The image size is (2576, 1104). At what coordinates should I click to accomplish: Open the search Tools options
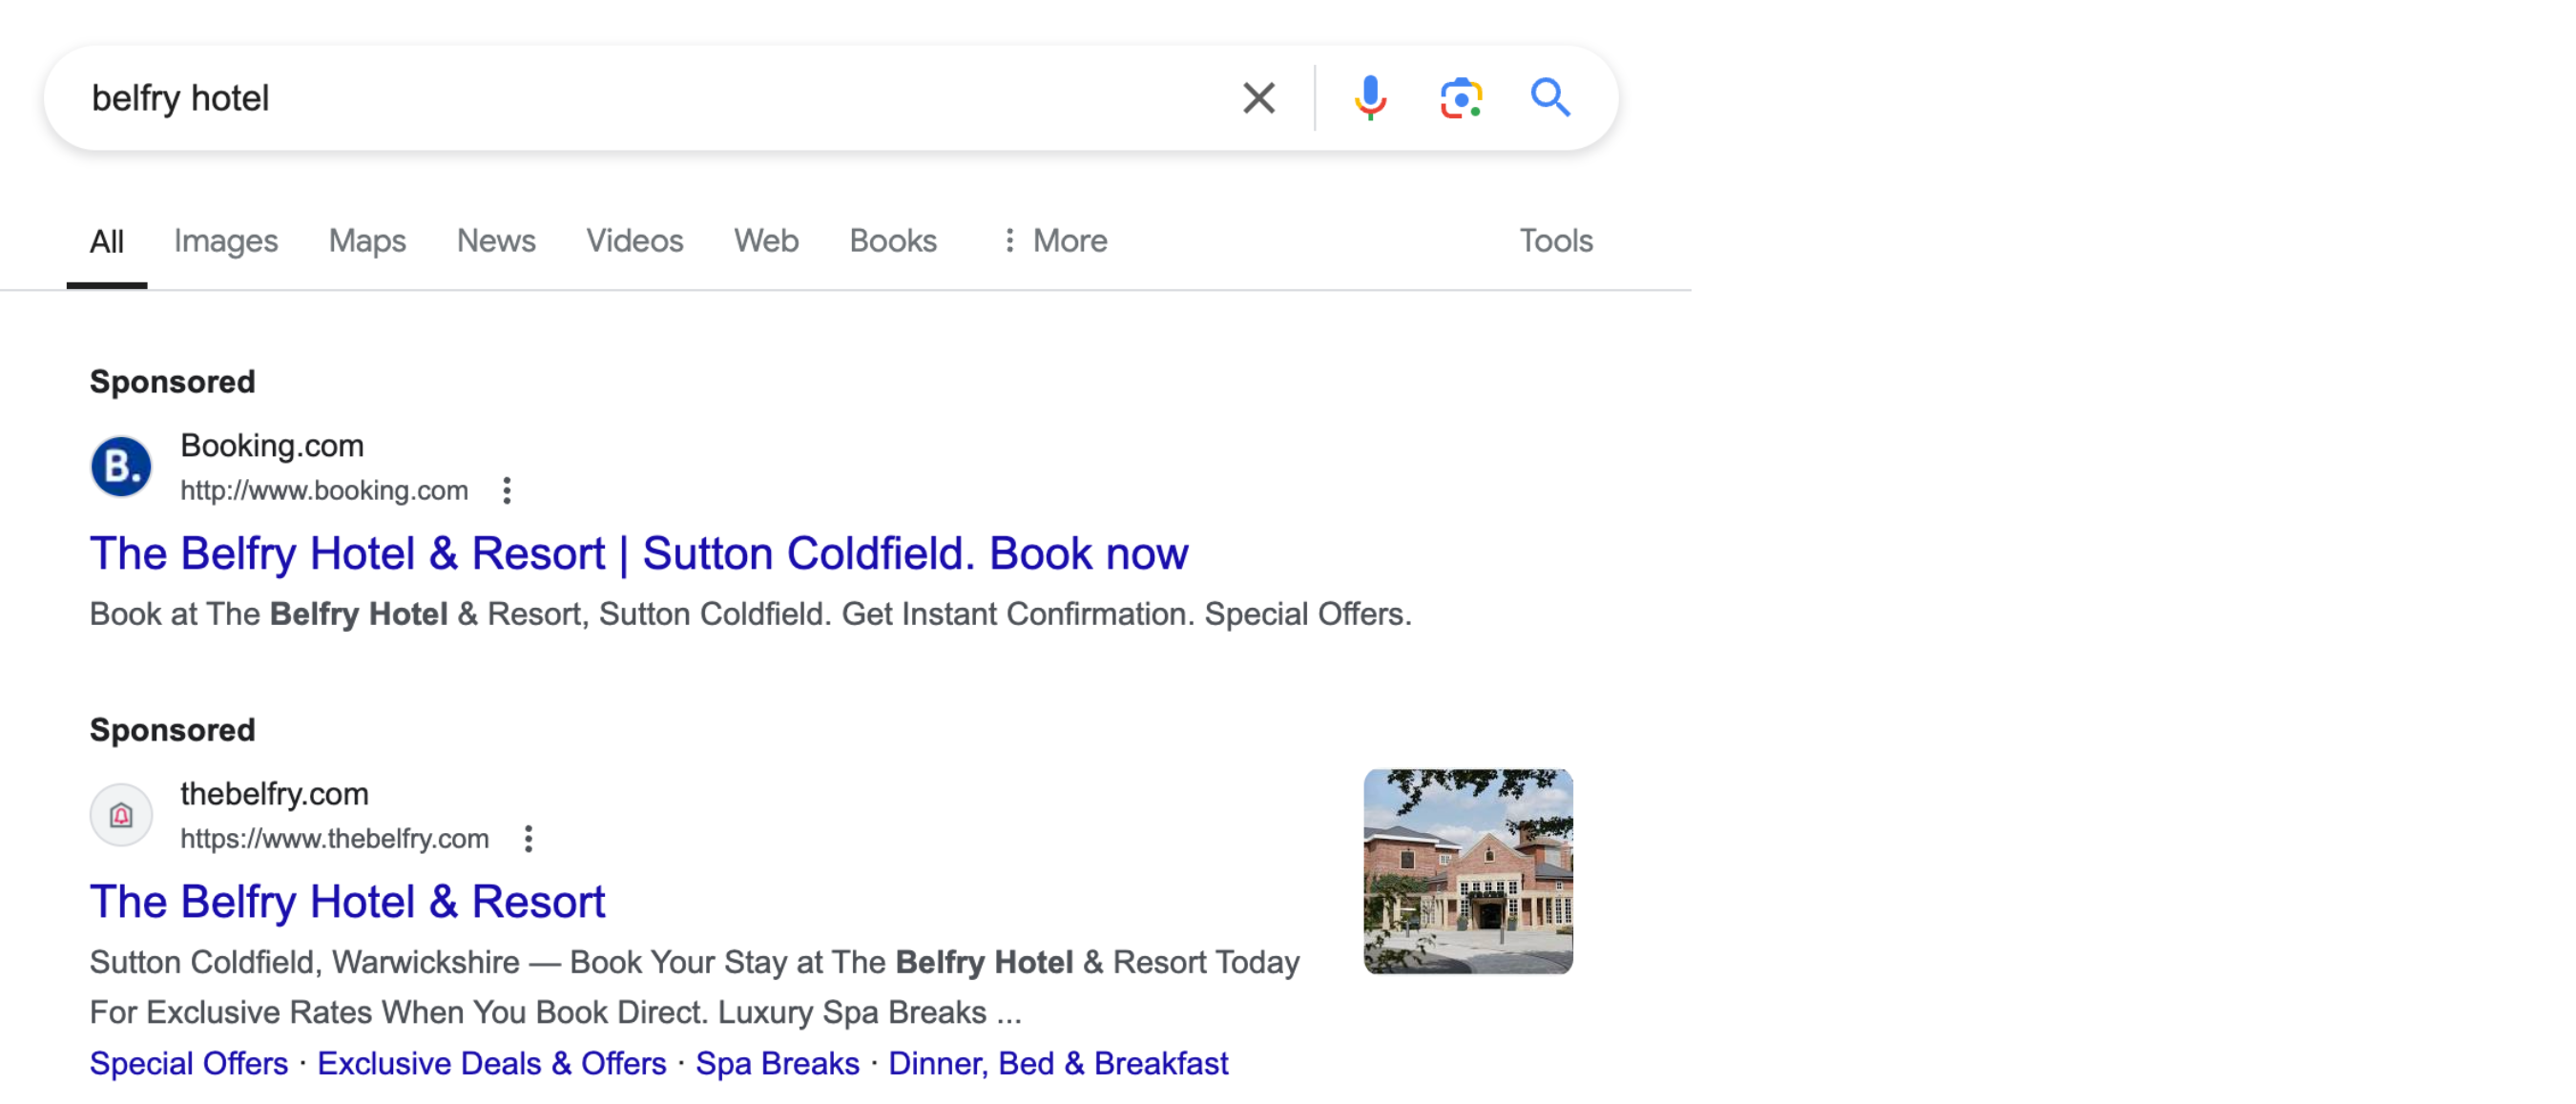(x=1555, y=241)
